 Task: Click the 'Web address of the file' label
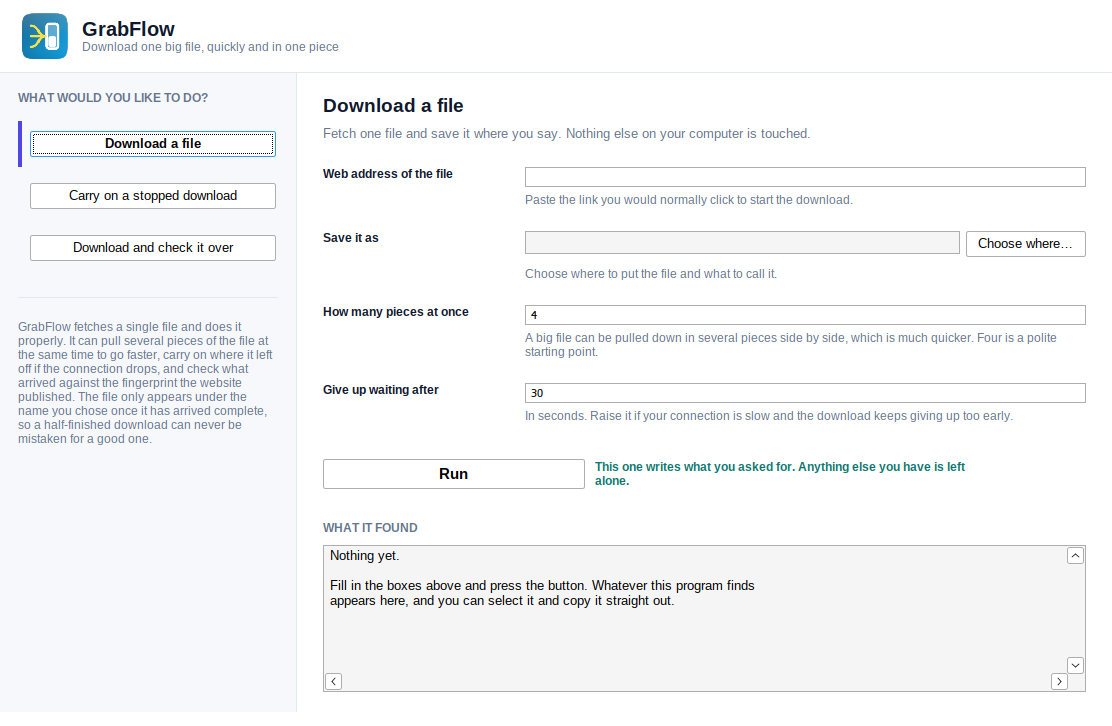click(x=388, y=174)
